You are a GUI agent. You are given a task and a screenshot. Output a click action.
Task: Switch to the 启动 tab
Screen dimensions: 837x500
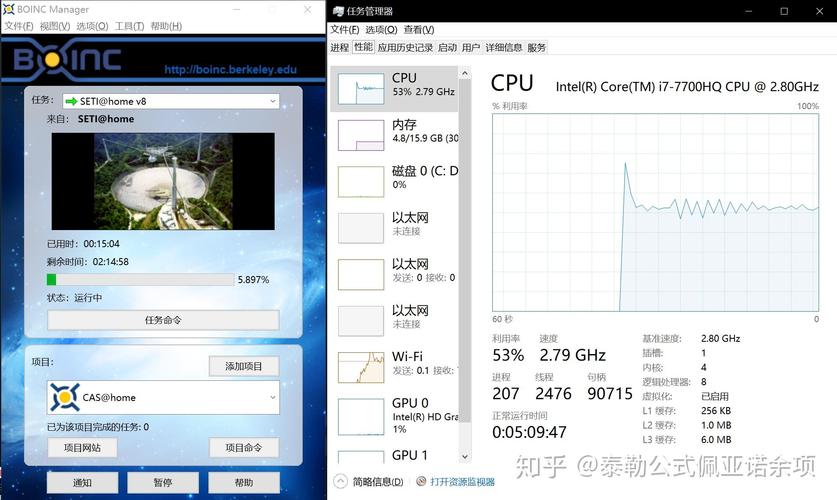447,47
